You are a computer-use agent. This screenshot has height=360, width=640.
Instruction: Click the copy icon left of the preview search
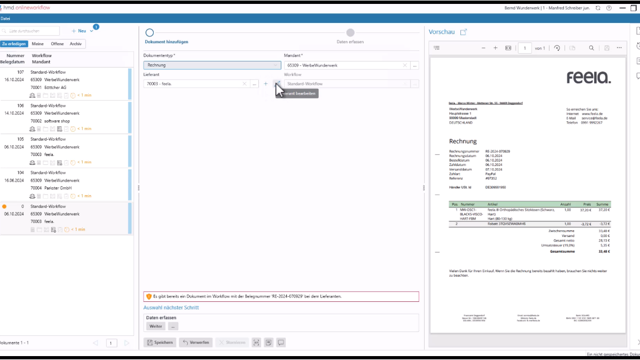[x=572, y=48]
